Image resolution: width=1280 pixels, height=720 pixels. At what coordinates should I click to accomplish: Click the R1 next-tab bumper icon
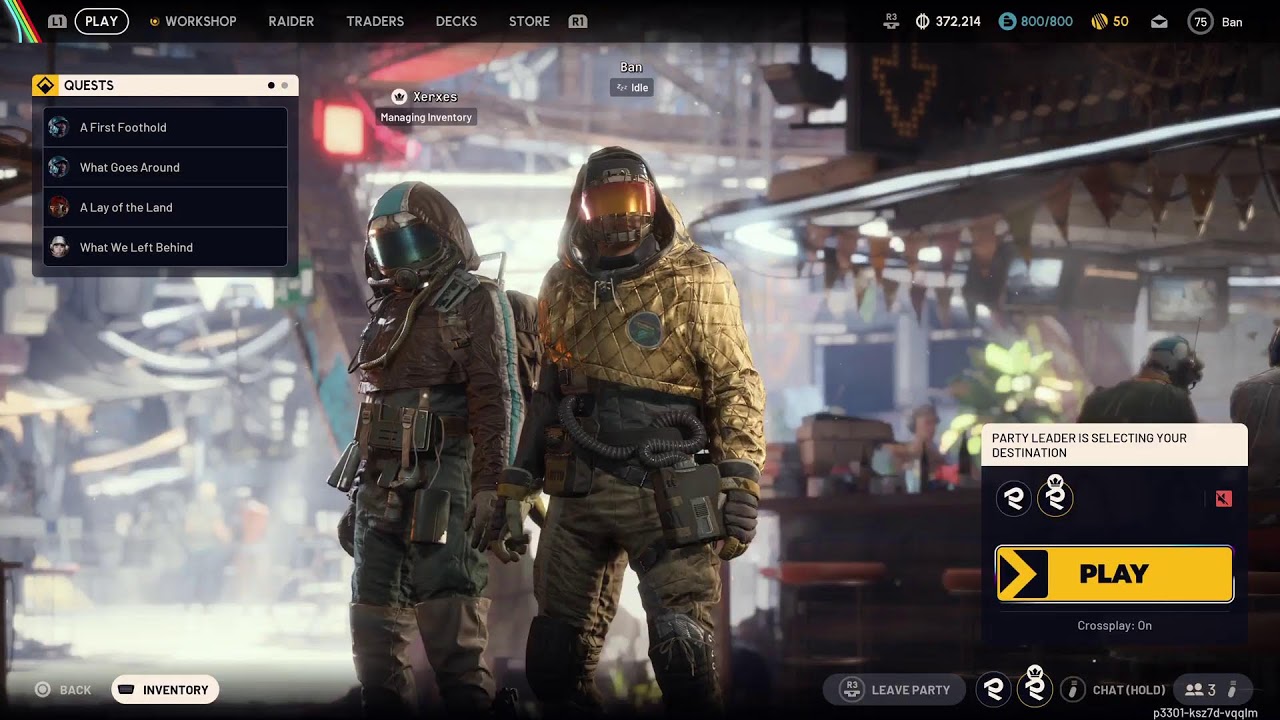click(577, 21)
